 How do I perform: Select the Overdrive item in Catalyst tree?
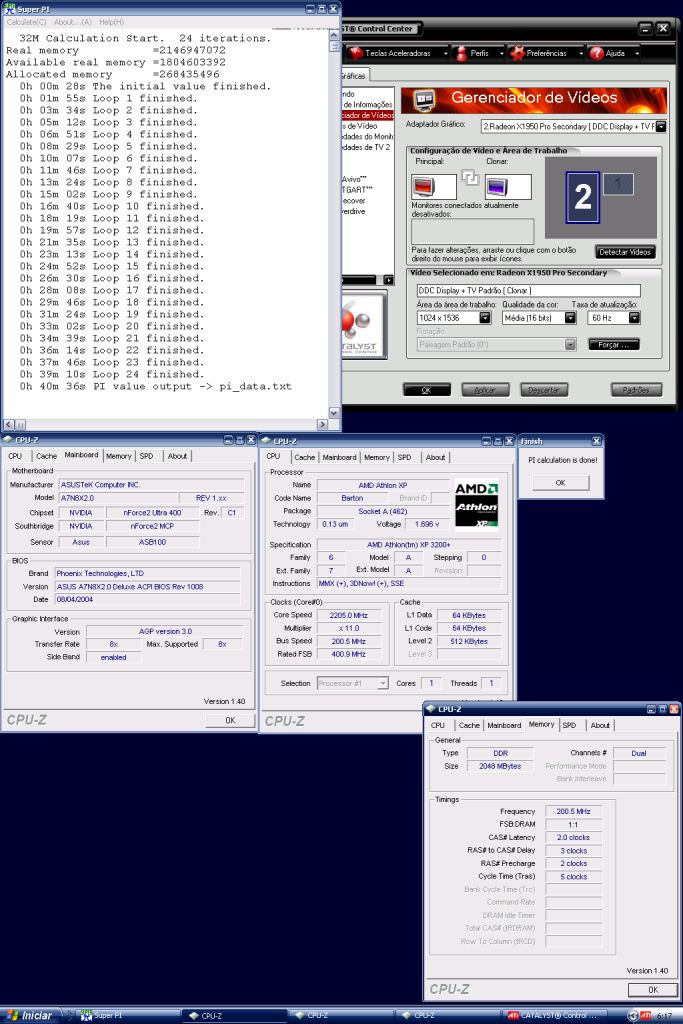point(354,212)
